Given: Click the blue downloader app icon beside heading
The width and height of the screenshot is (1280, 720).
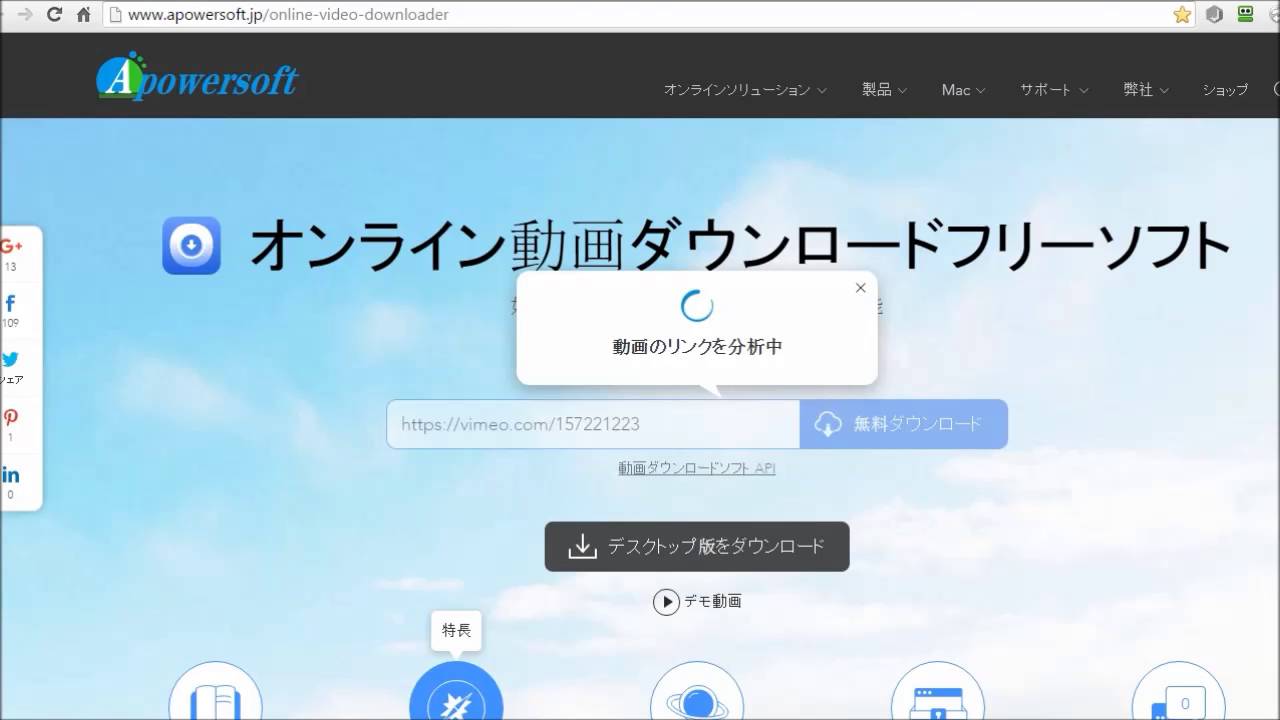Looking at the screenshot, I should coord(191,246).
